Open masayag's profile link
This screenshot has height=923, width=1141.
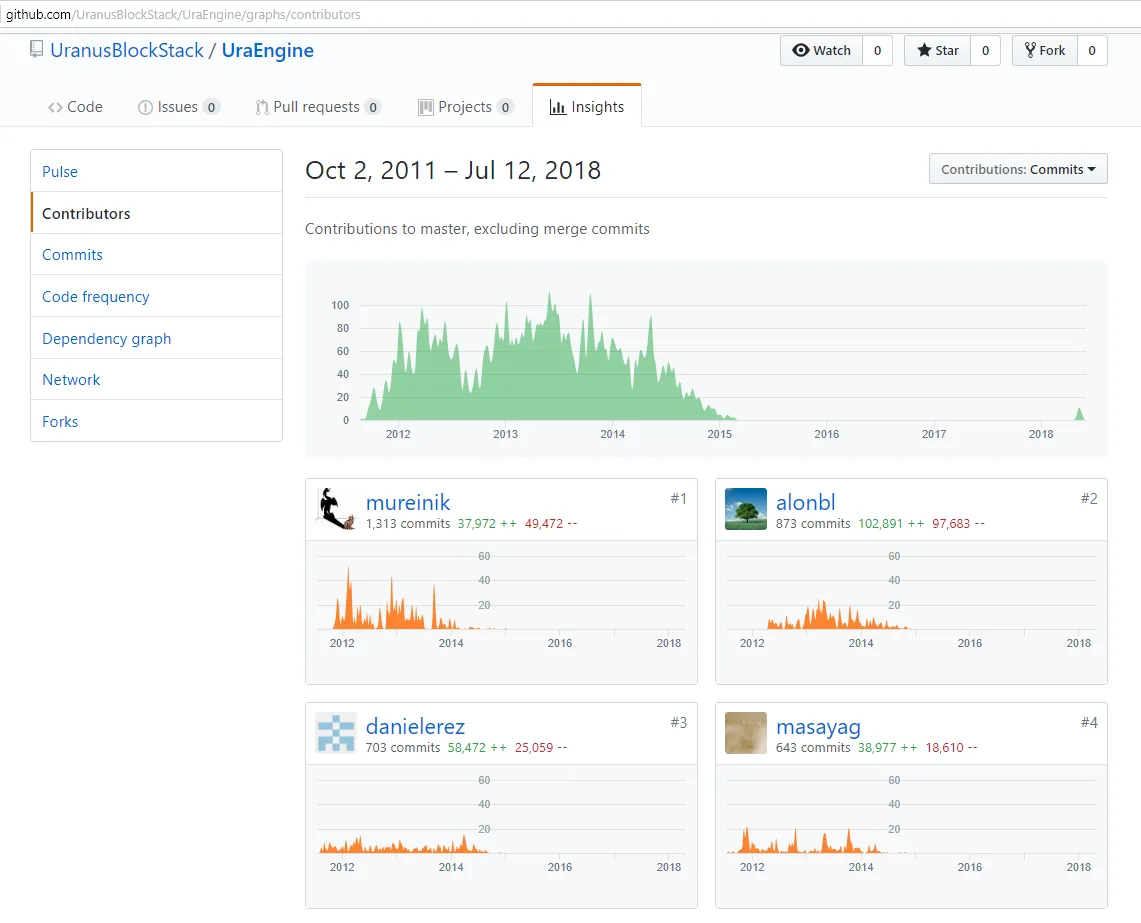(819, 727)
